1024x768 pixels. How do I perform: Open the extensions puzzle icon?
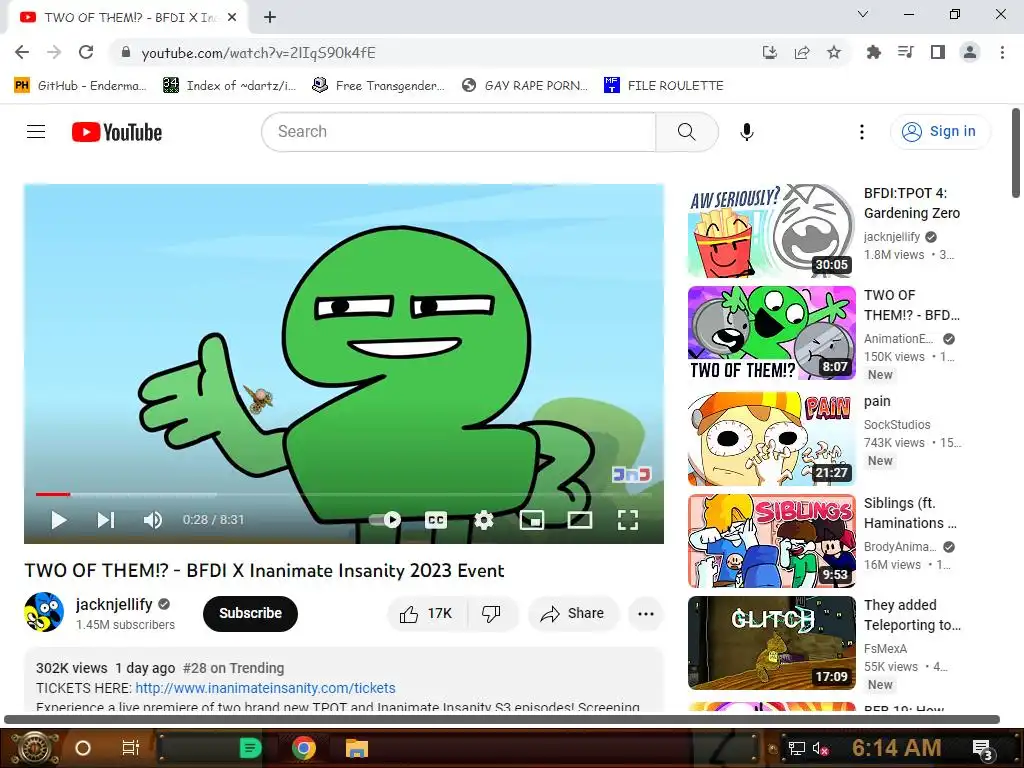tap(873, 52)
